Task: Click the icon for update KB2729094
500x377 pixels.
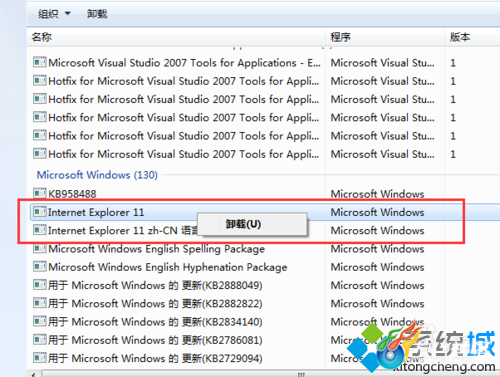Action: [x=40, y=358]
